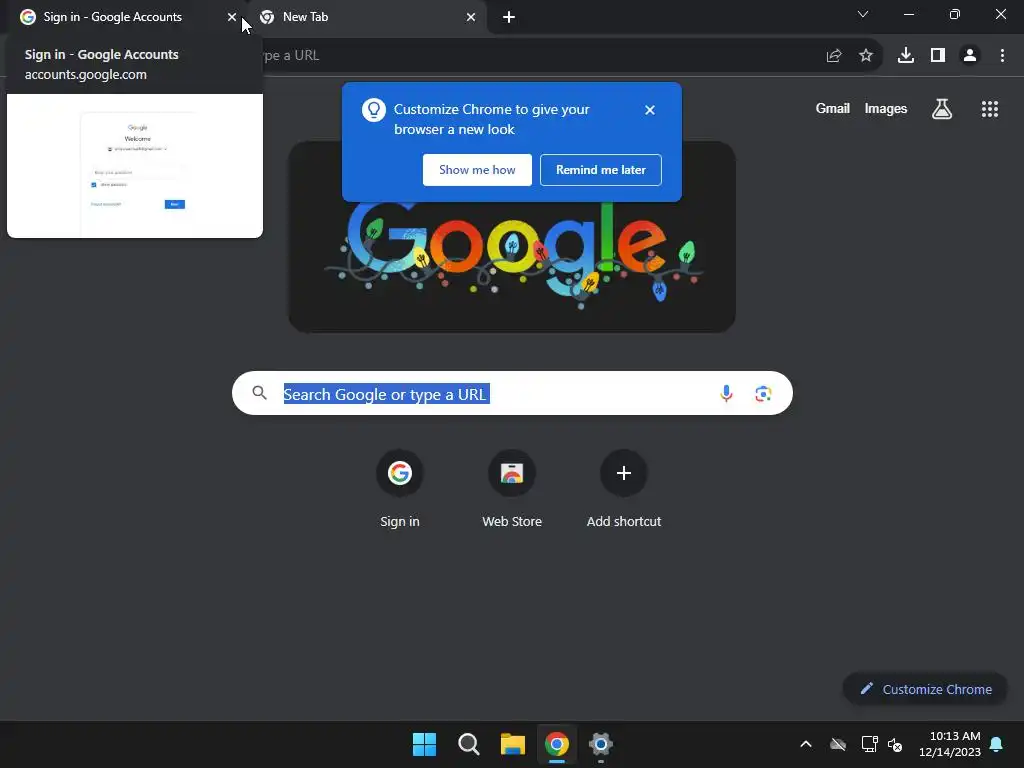1024x768 pixels.
Task: Toggle the Chrome side panel icon
Action: point(938,56)
